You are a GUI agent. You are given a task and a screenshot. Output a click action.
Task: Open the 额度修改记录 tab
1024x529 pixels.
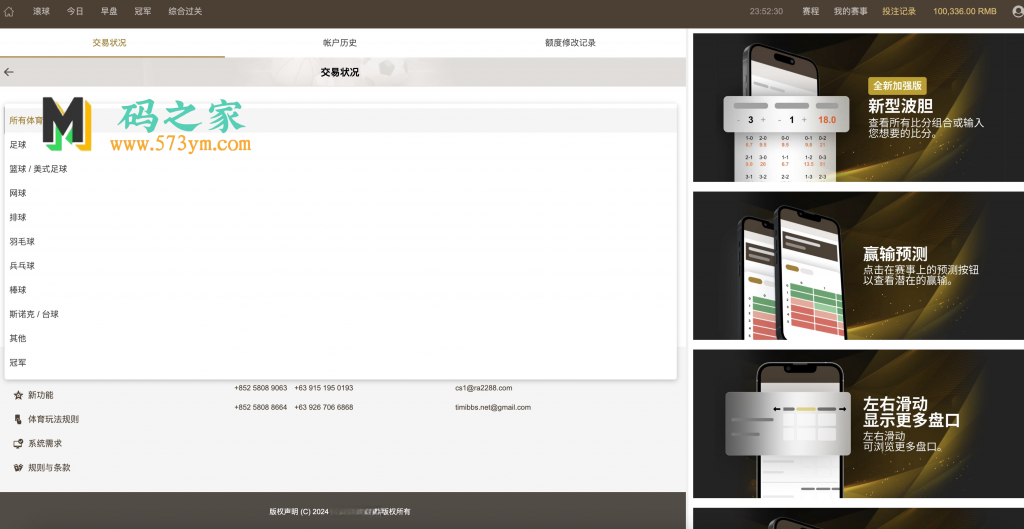(x=570, y=43)
